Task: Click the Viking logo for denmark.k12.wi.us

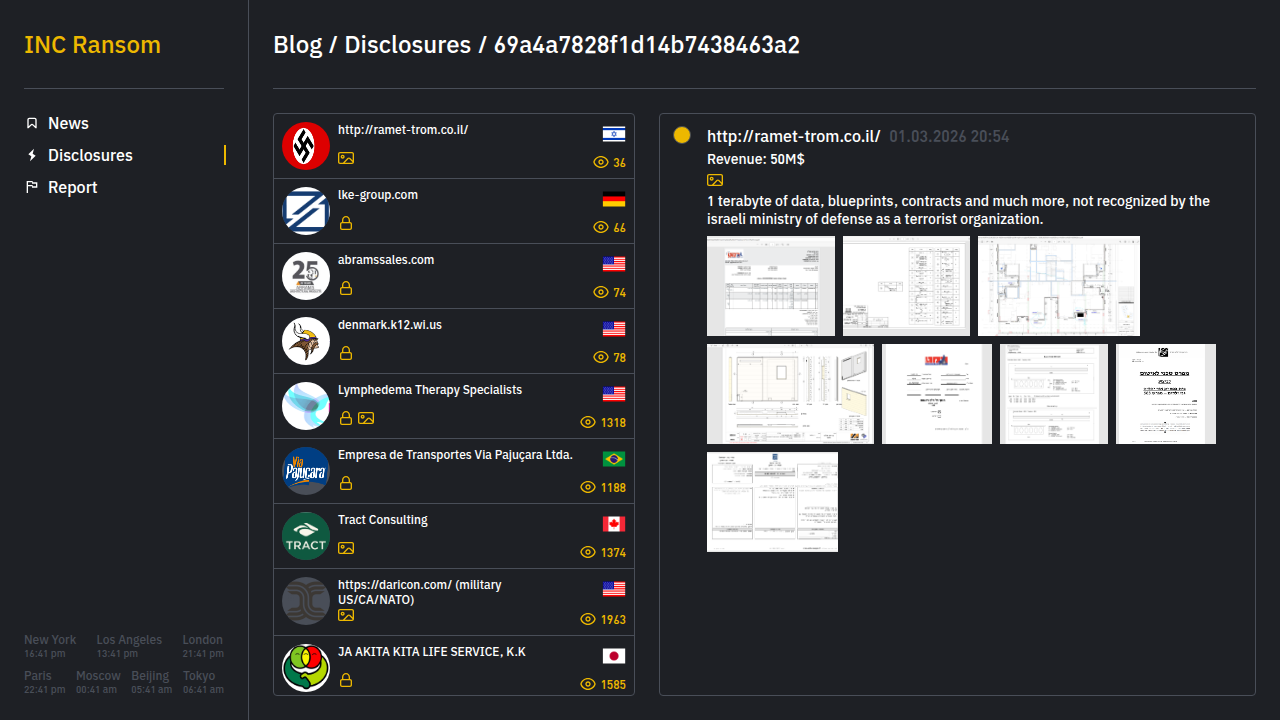Action: click(306, 341)
